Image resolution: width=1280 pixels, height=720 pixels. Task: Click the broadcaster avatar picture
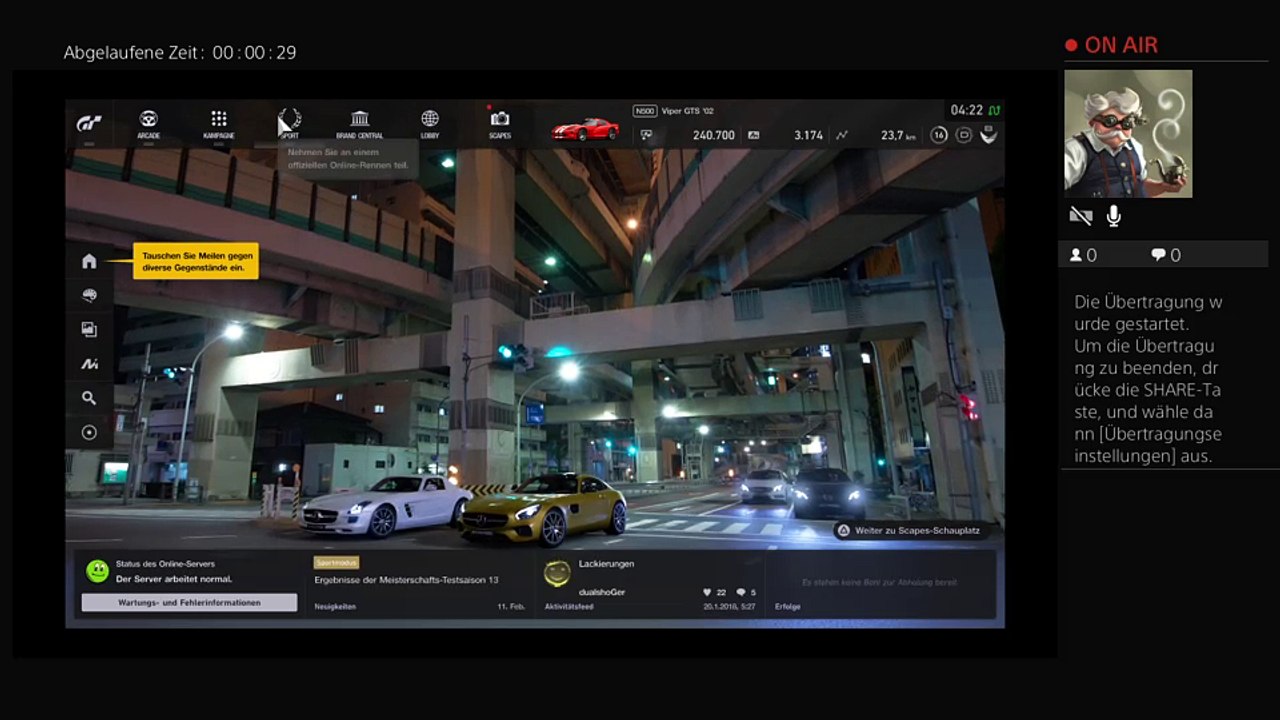point(1128,134)
